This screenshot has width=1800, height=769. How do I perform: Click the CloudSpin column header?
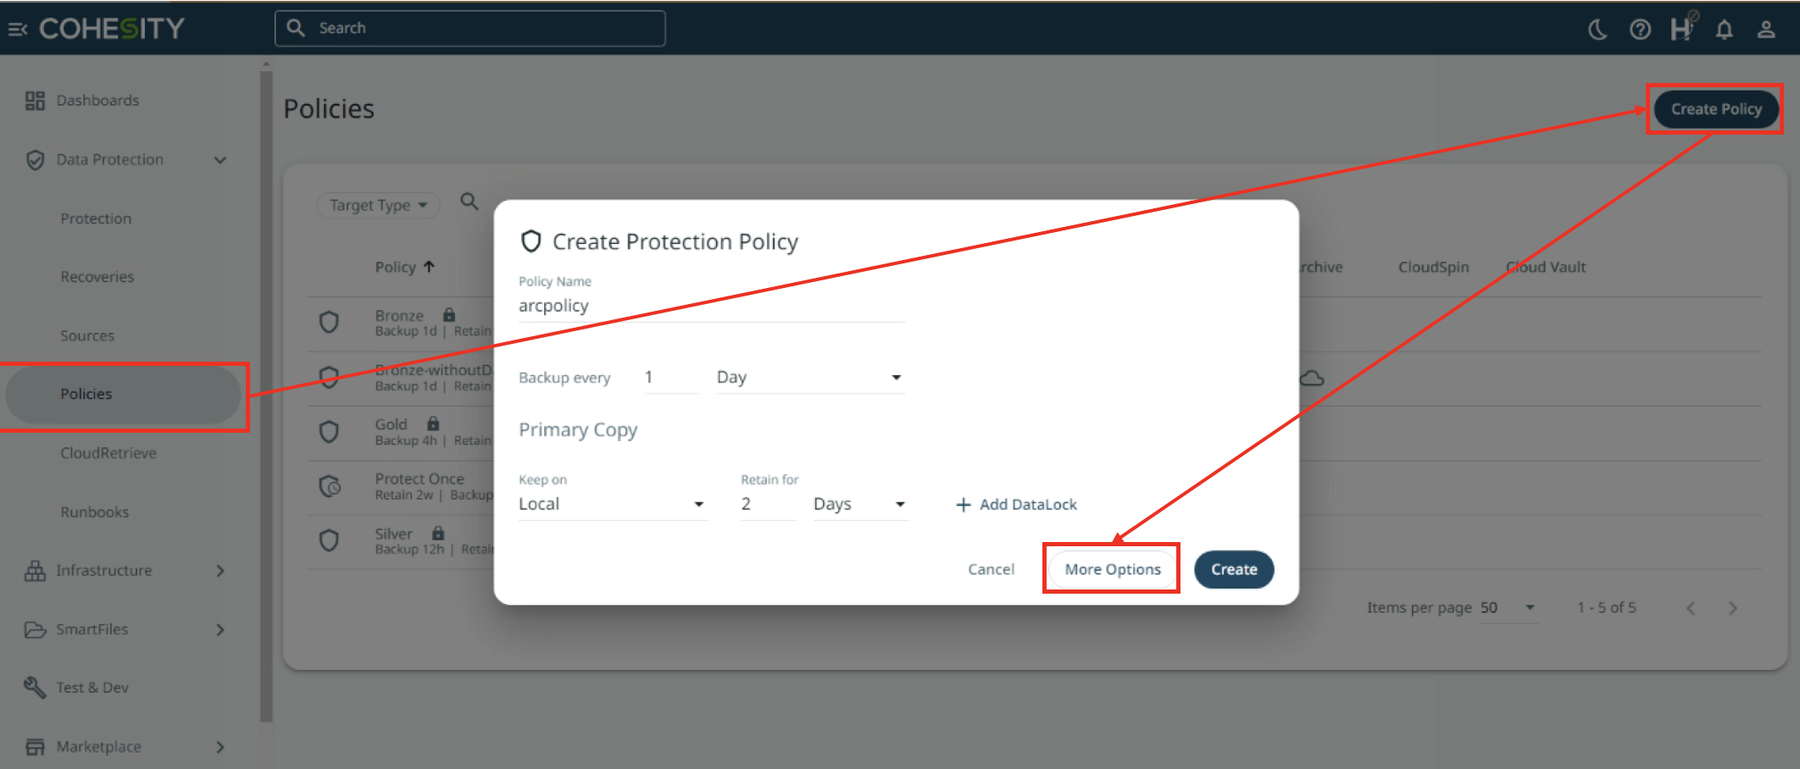click(1433, 267)
